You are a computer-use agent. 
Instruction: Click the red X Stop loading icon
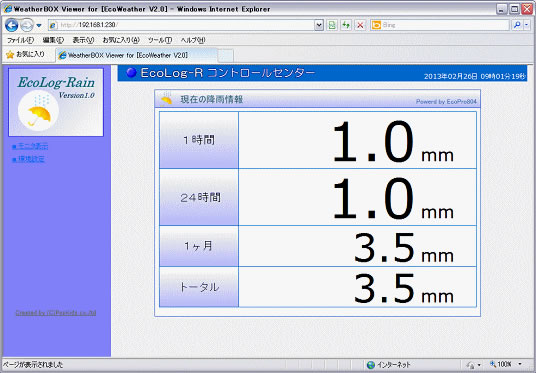[360, 25]
